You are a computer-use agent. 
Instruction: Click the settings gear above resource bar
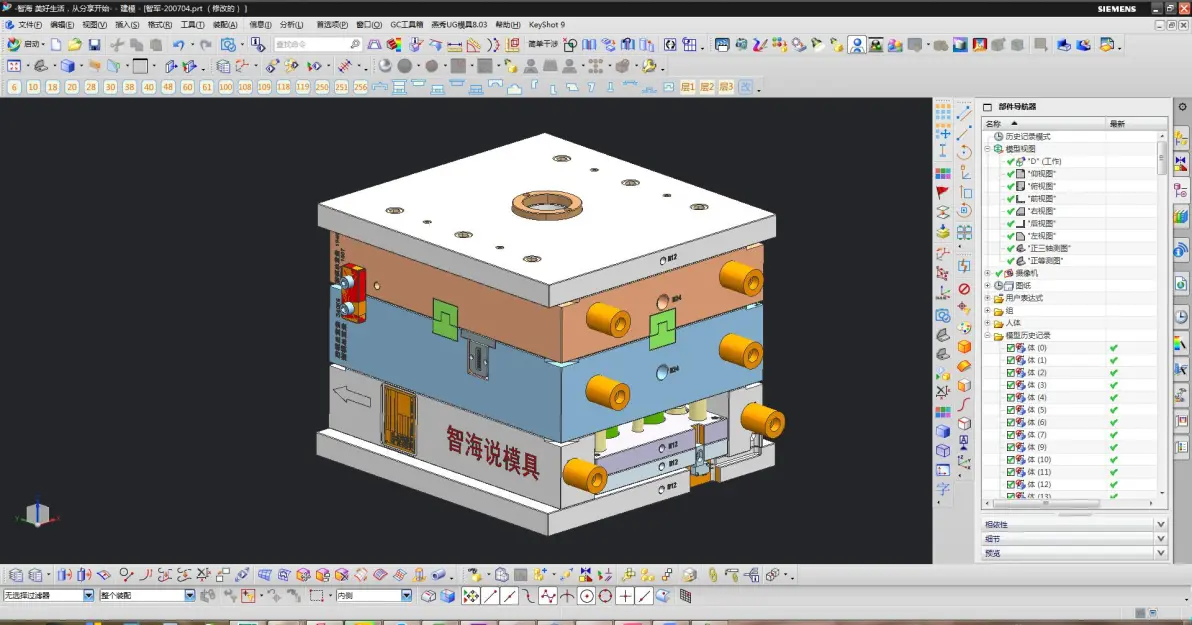click(1182, 107)
